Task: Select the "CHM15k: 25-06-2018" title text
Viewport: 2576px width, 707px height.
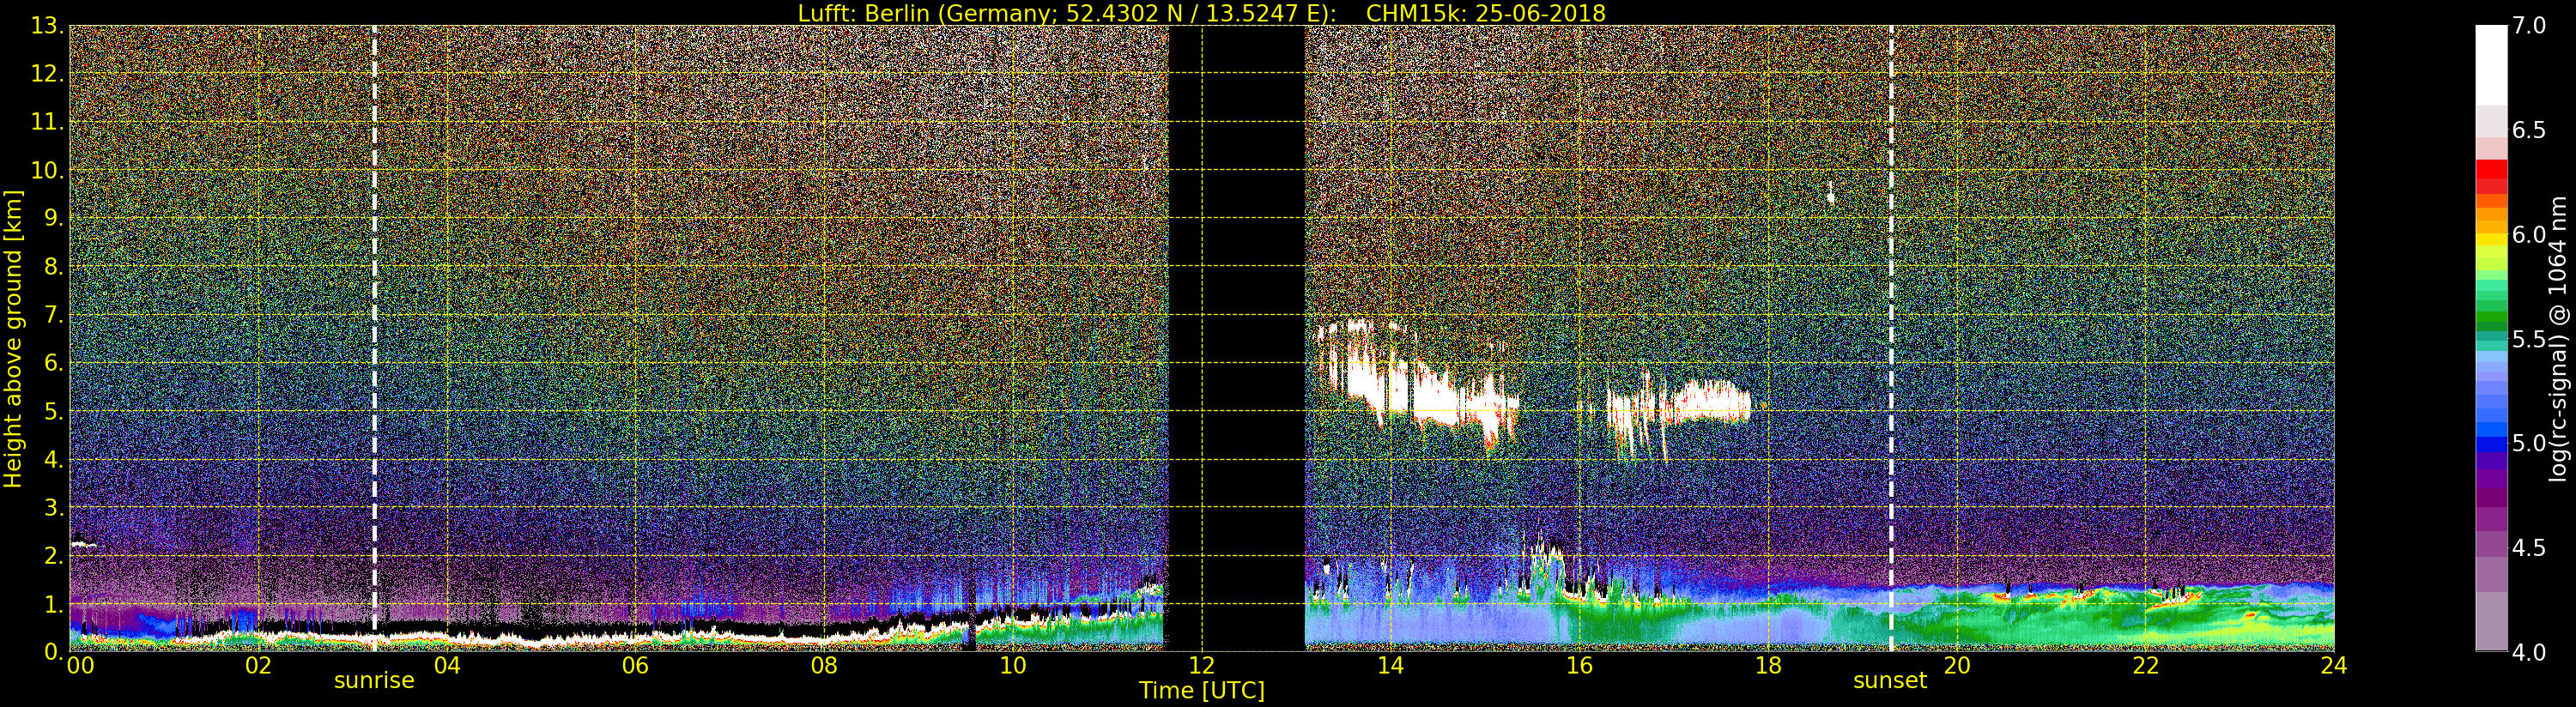Action: tap(1485, 13)
